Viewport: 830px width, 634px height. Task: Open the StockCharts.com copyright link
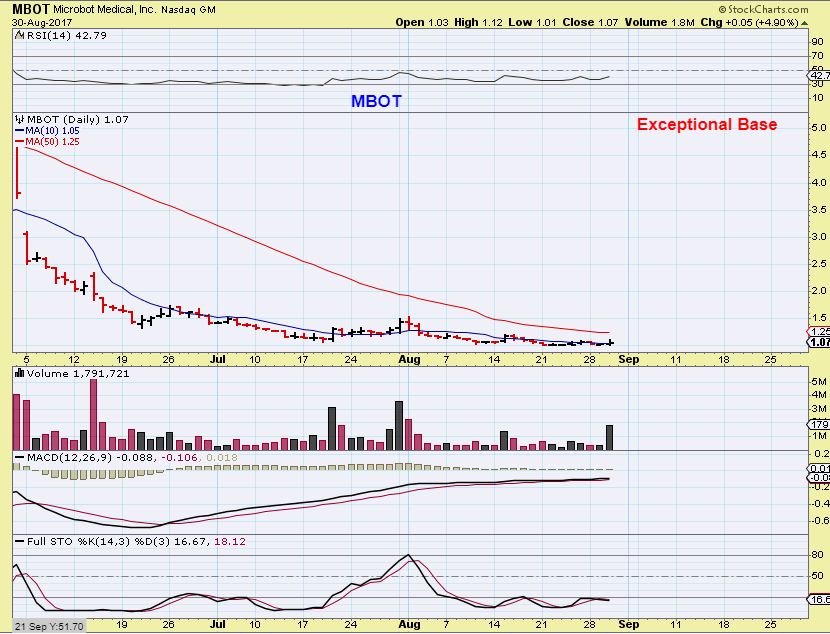click(763, 9)
